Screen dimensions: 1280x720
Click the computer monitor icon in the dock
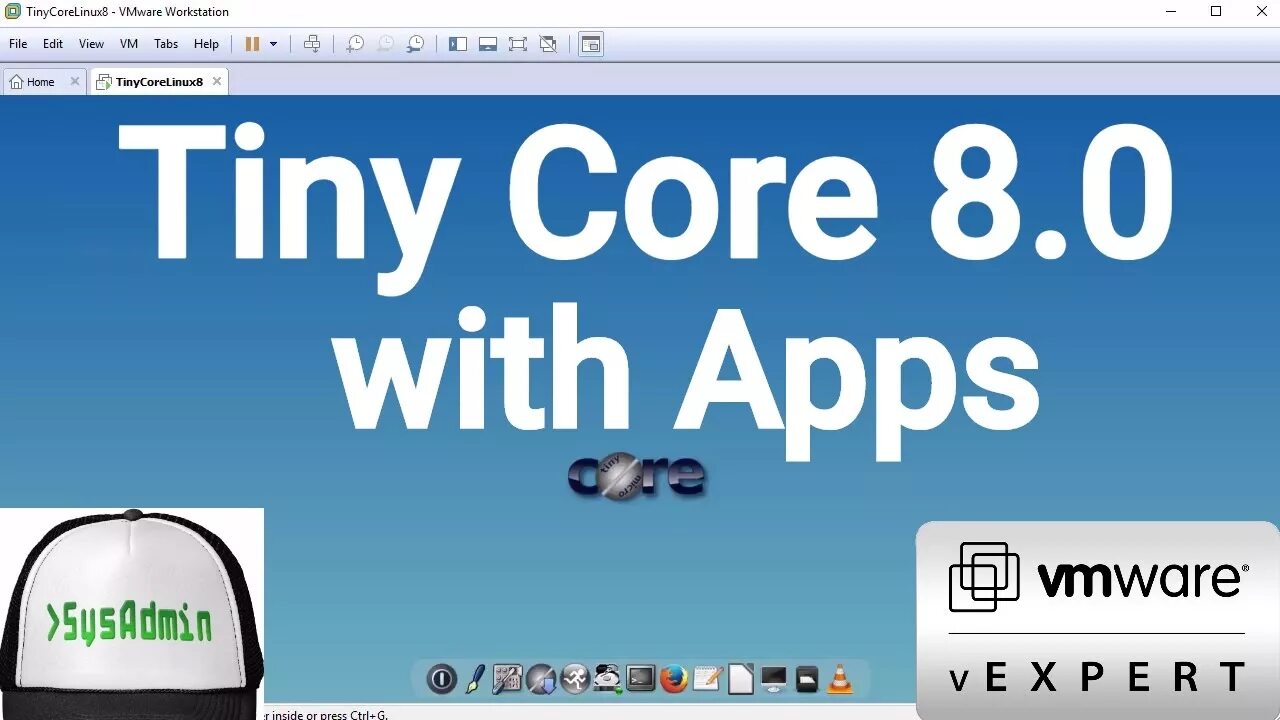click(774, 679)
